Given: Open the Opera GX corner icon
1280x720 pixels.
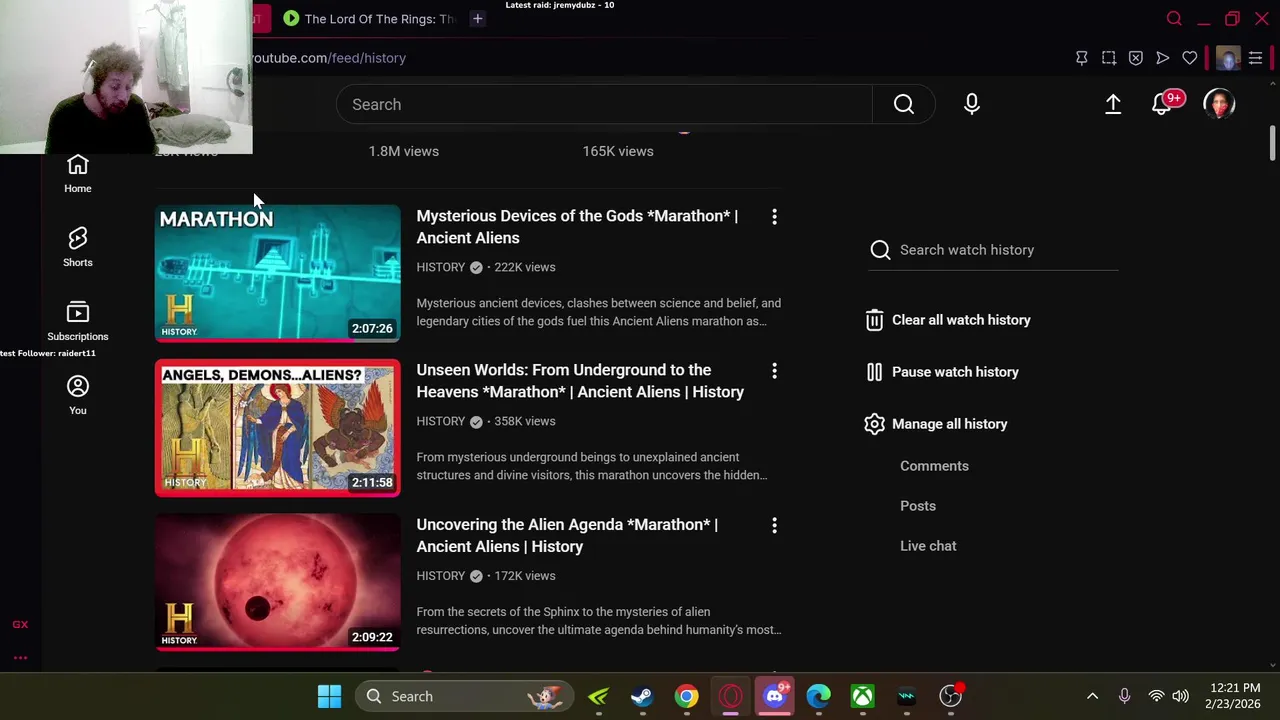Looking at the screenshot, I should (20, 624).
